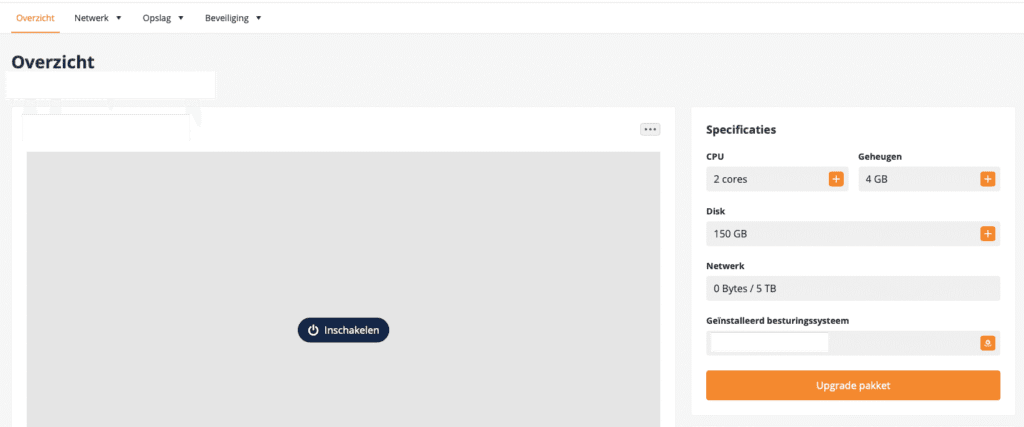
Task: Select the 2 cores CPU field
Action: 764,179
